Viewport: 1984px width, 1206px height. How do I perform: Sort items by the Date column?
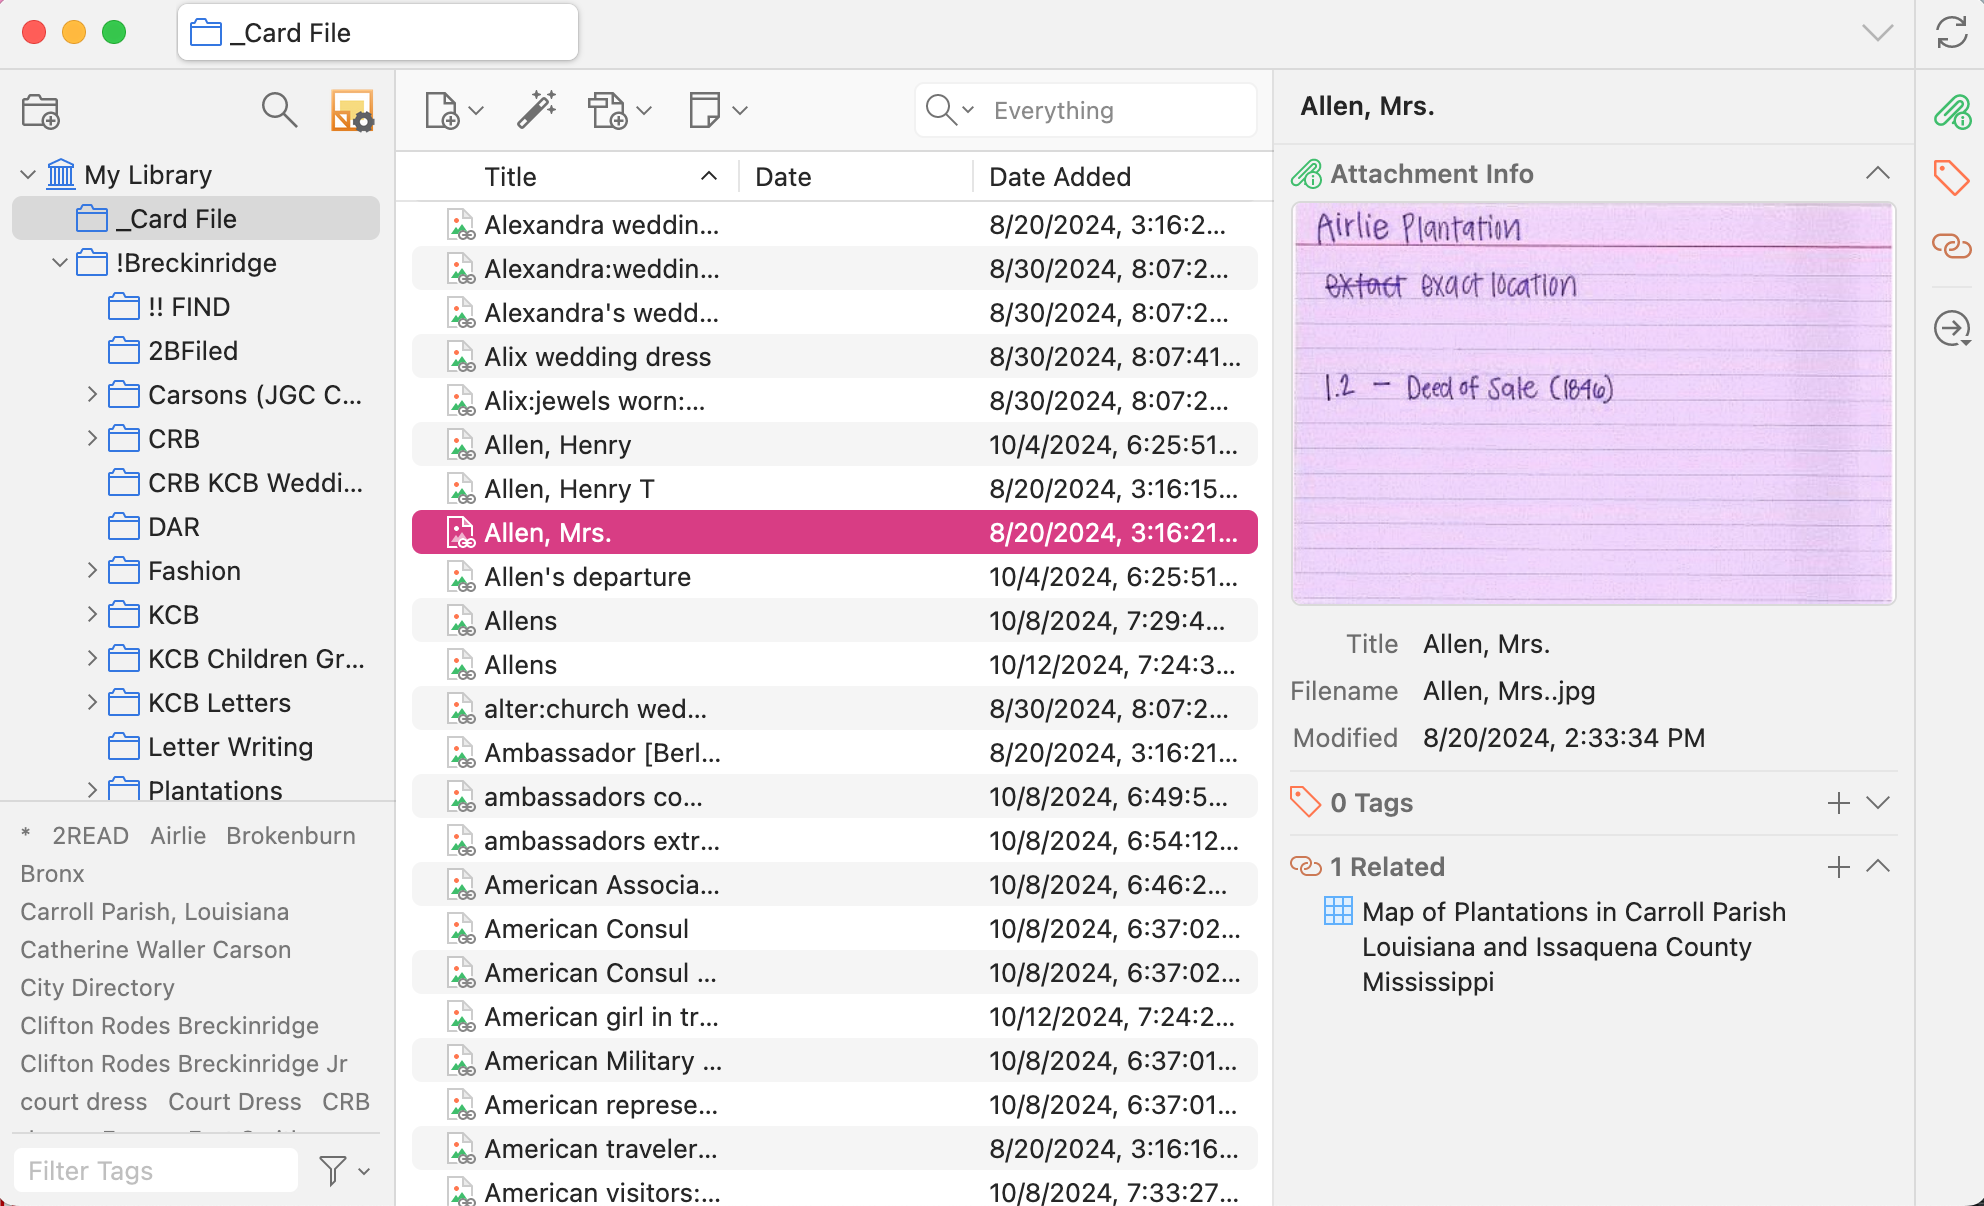783,177
